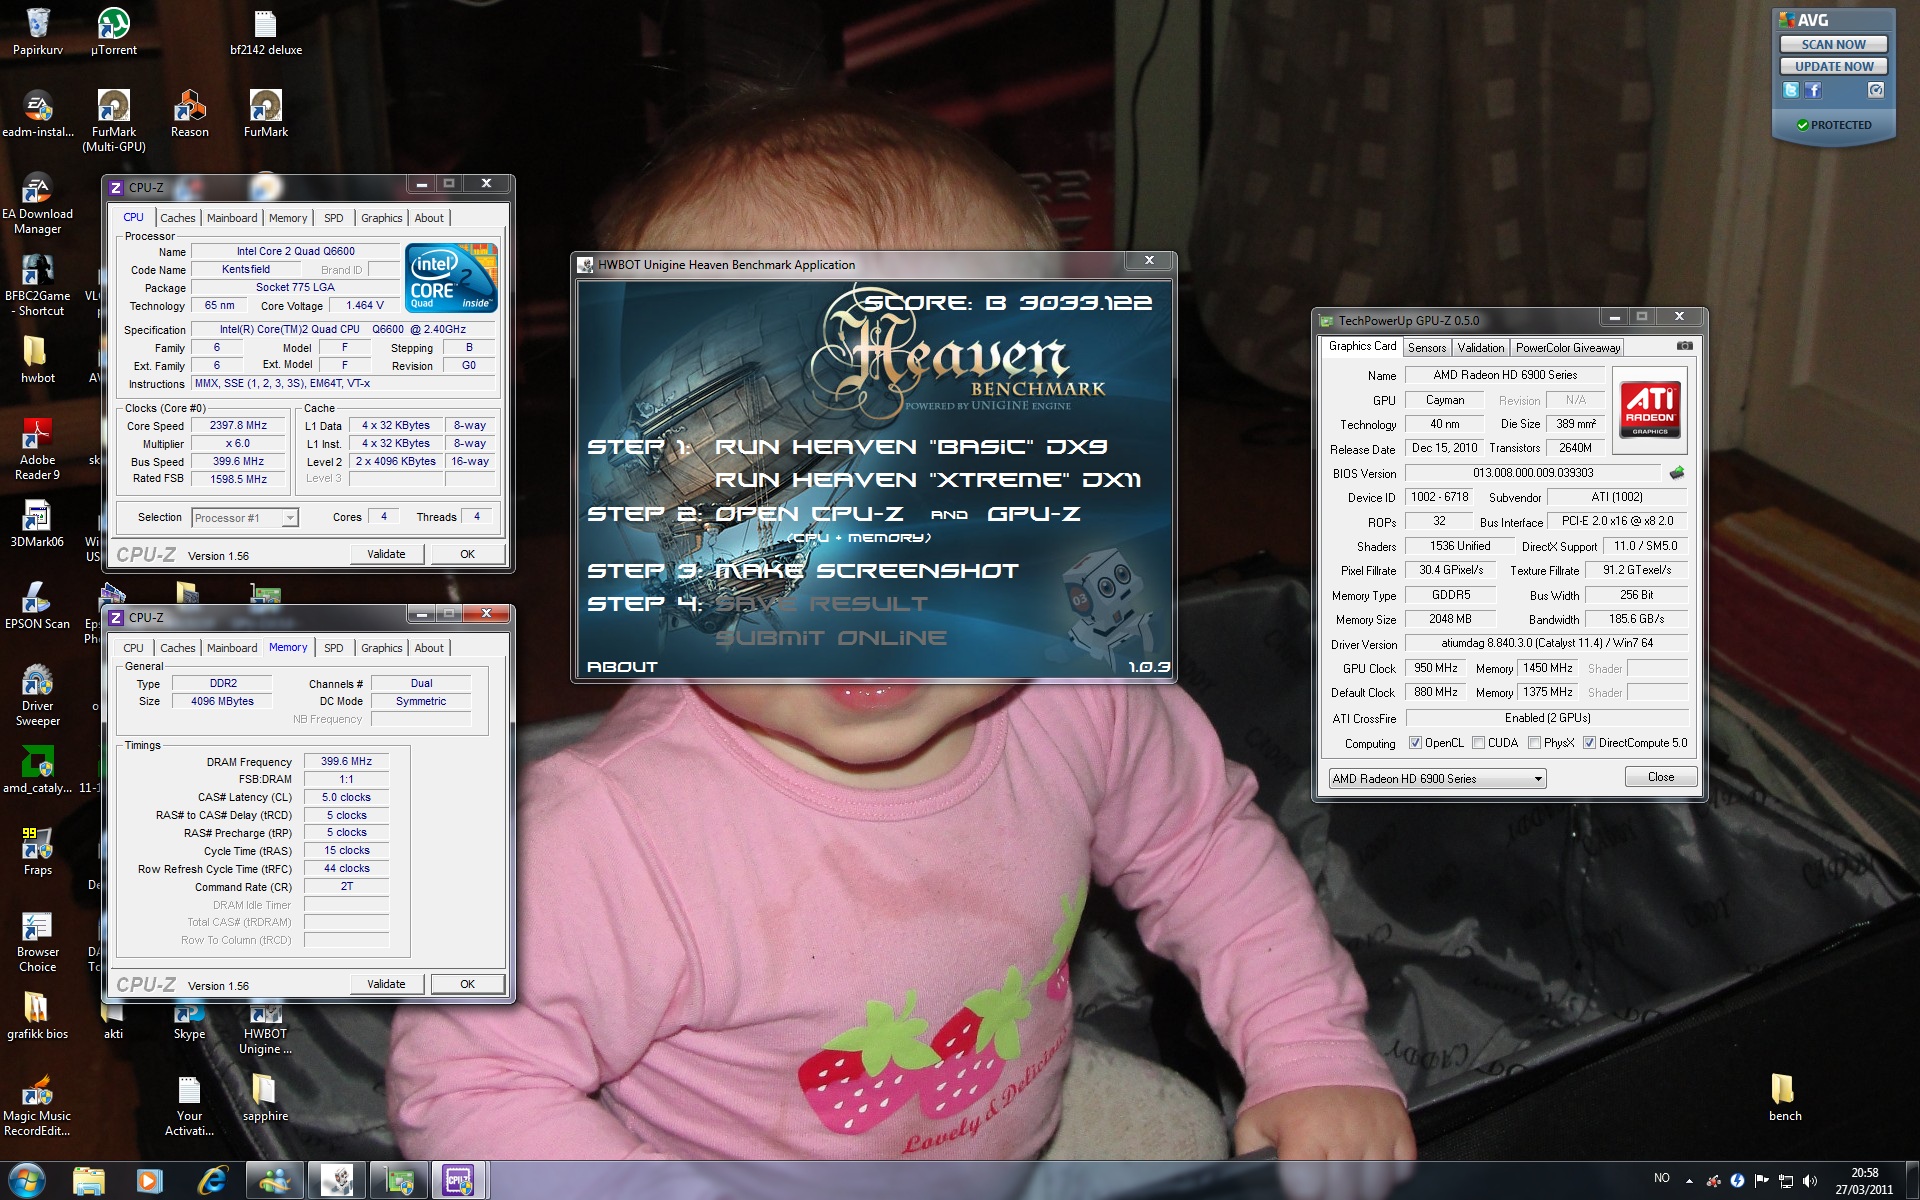Click GPU-Z link in Heaven window
1920x1200 pixels.
pyautogui.click(x=1034, y=514)
